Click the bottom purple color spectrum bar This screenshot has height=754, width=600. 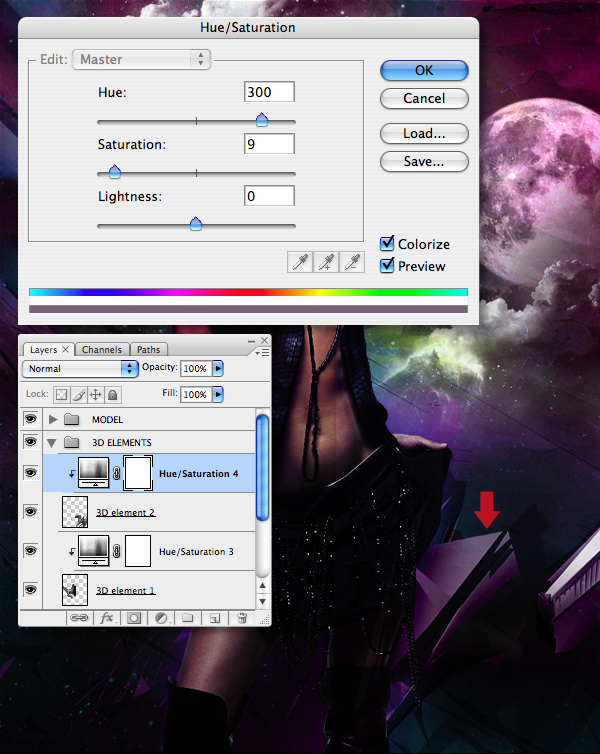(248, 309)
